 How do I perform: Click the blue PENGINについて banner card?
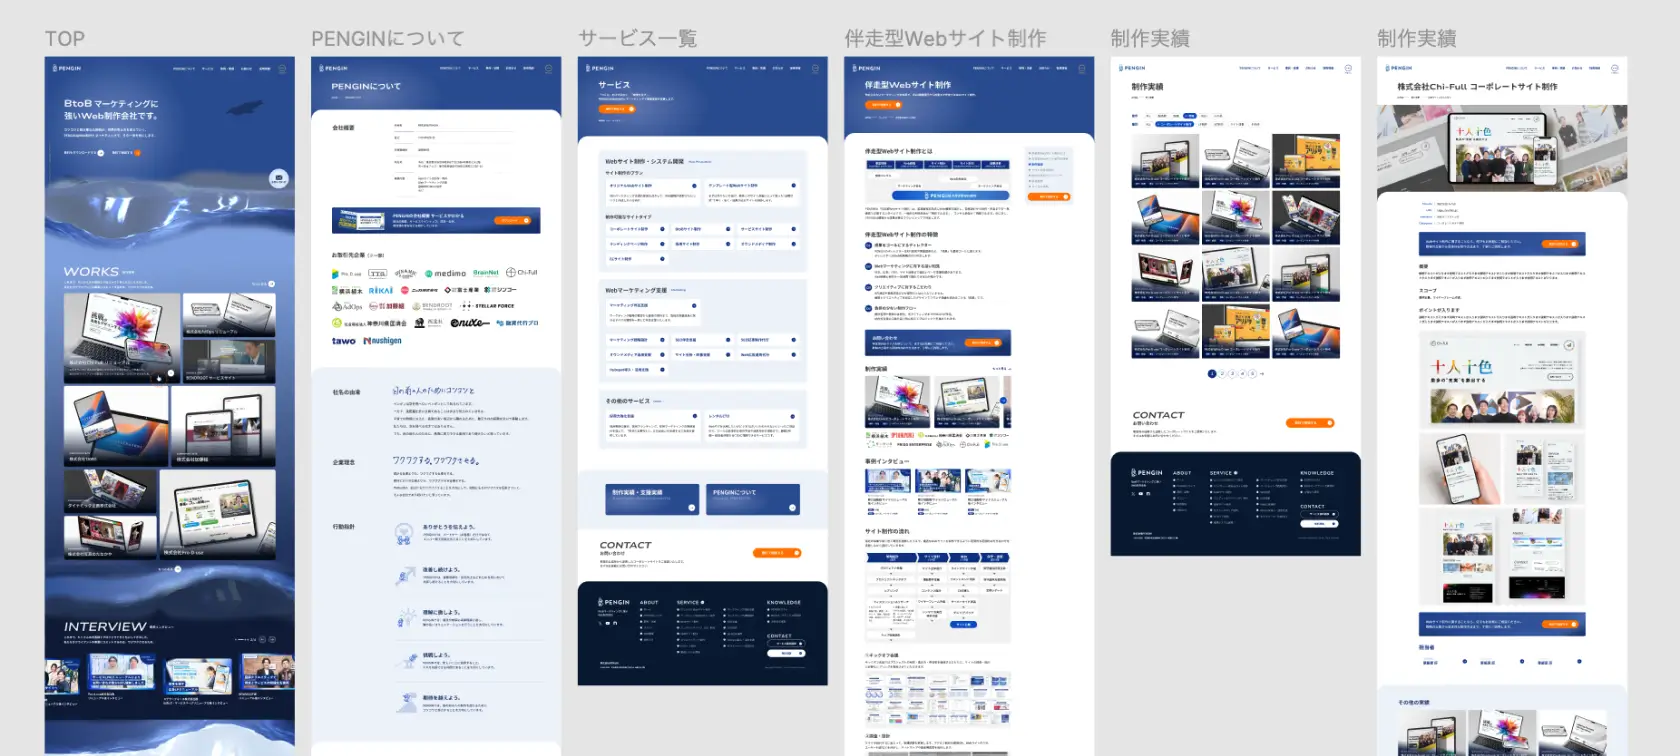tap(754, 499)
